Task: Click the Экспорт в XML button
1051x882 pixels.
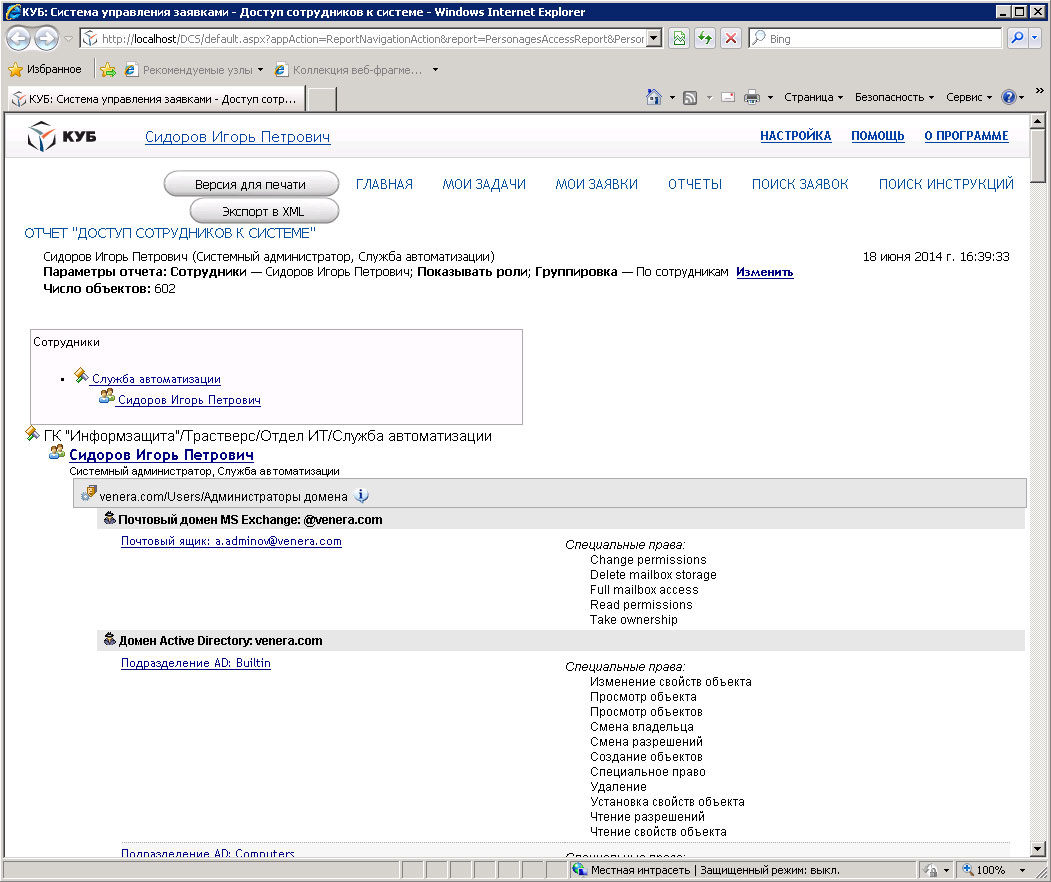Action: pyautogui.click(x=264, y=211)
